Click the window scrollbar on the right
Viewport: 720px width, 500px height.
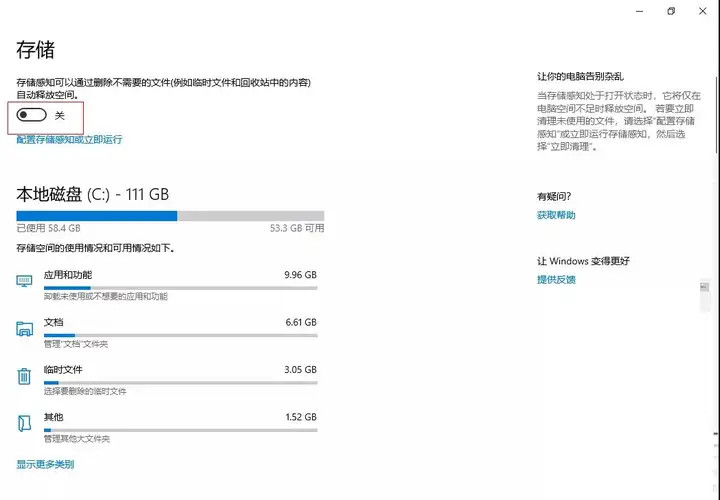(717, 115)
